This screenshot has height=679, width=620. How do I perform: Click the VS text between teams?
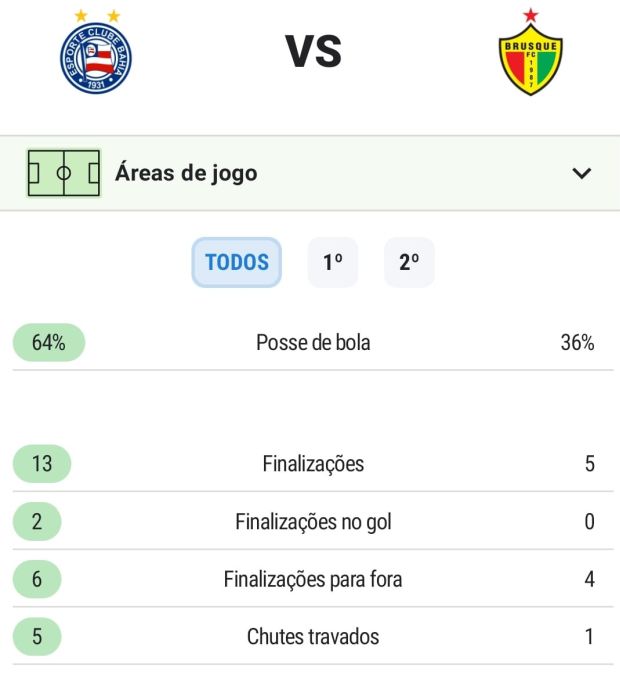point(314,52)
